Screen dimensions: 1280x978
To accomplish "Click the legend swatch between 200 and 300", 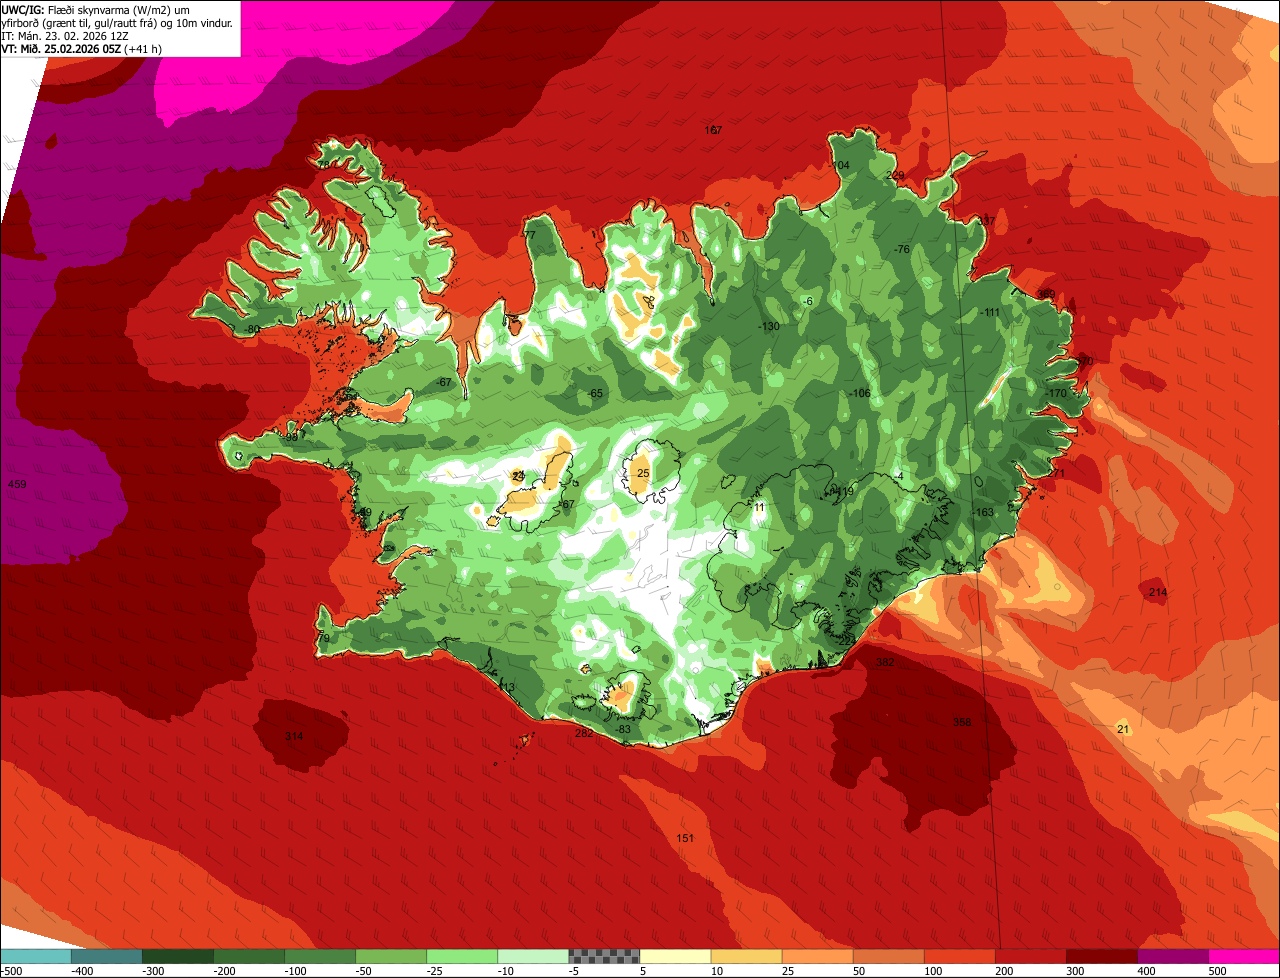I will [x=1030, y=956].
